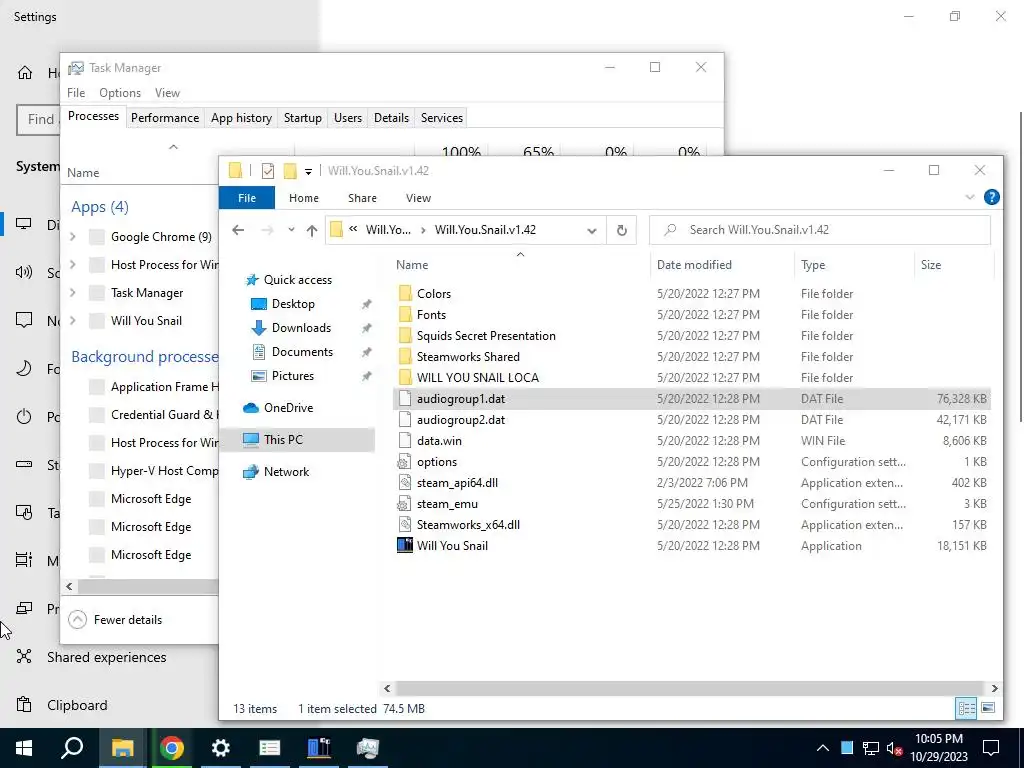Open recent locations dropdown arrow in Explorer

pos(291,230)
